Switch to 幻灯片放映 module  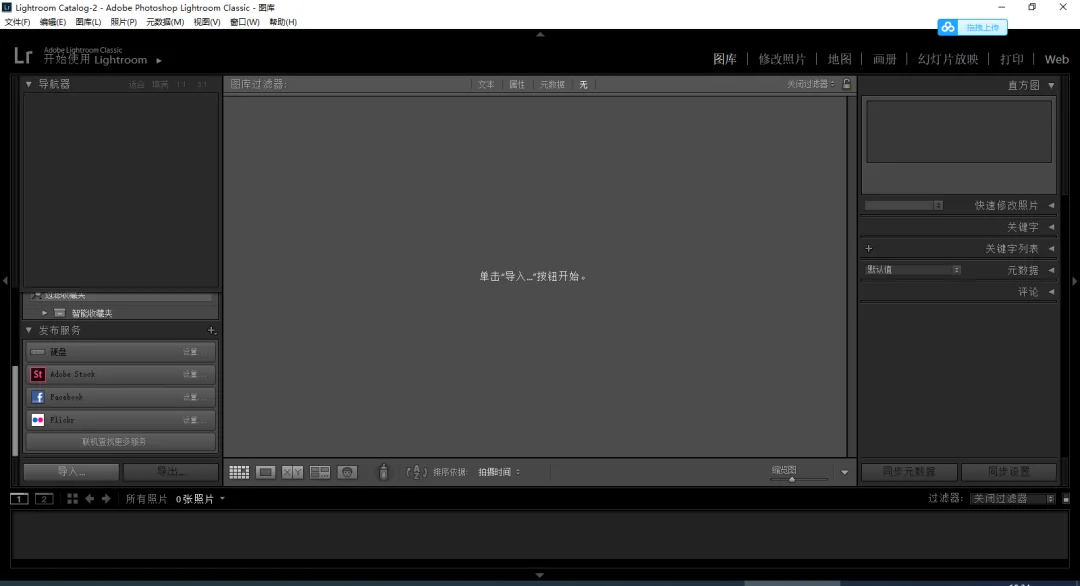click(x=948, y=59)
